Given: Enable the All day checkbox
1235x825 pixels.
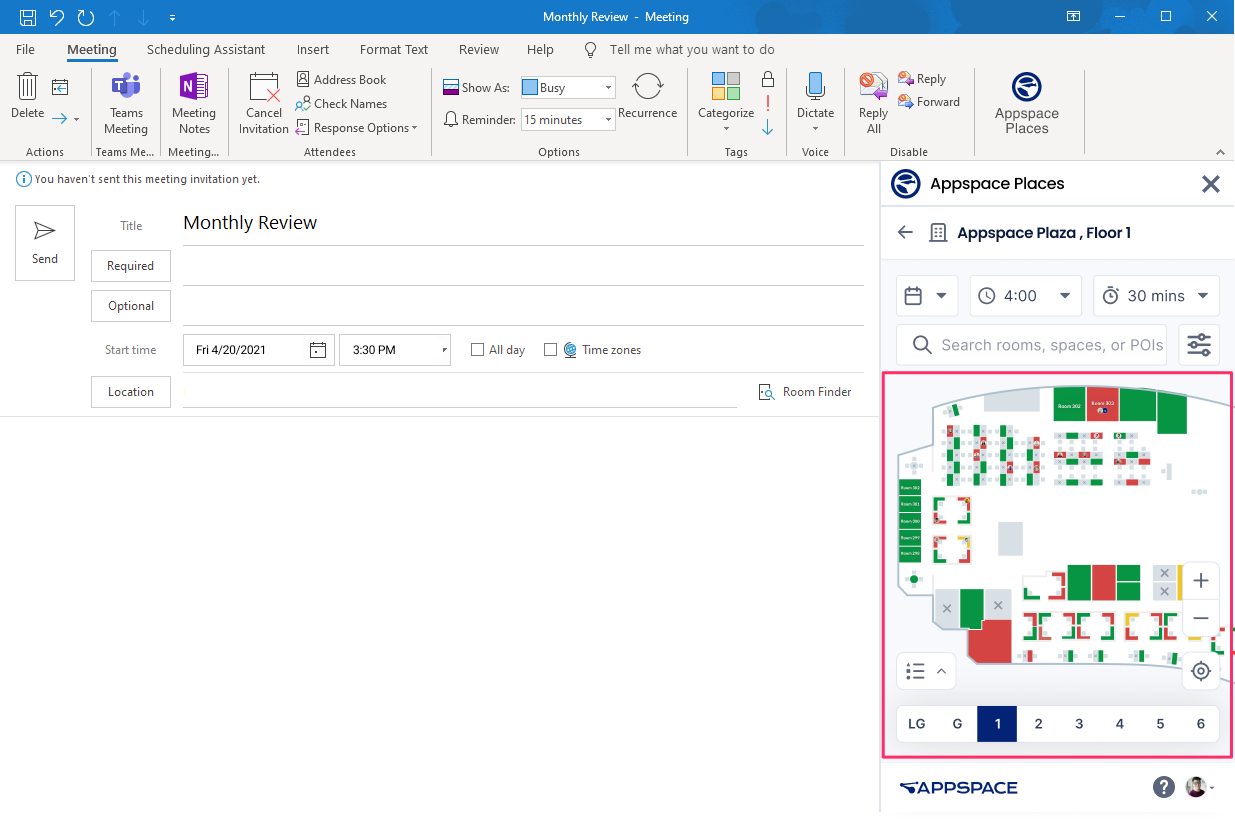Looking at the screenshot, I should click(478, 350).
